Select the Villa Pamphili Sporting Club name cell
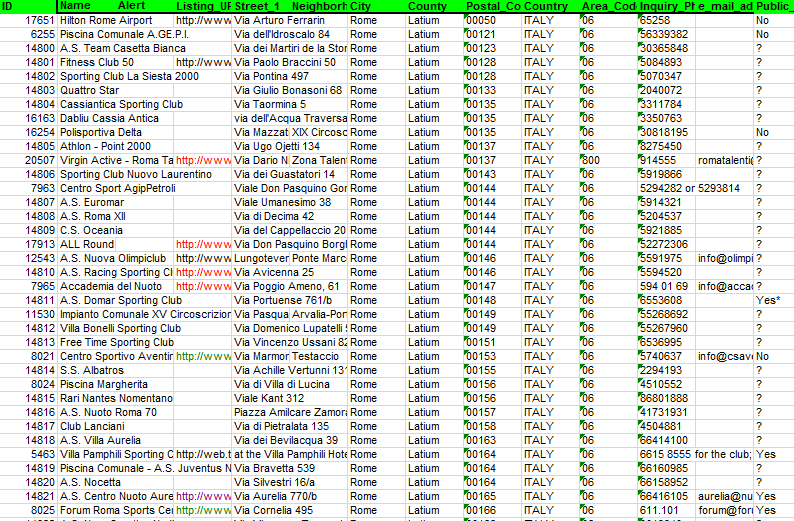 point(116,454)
